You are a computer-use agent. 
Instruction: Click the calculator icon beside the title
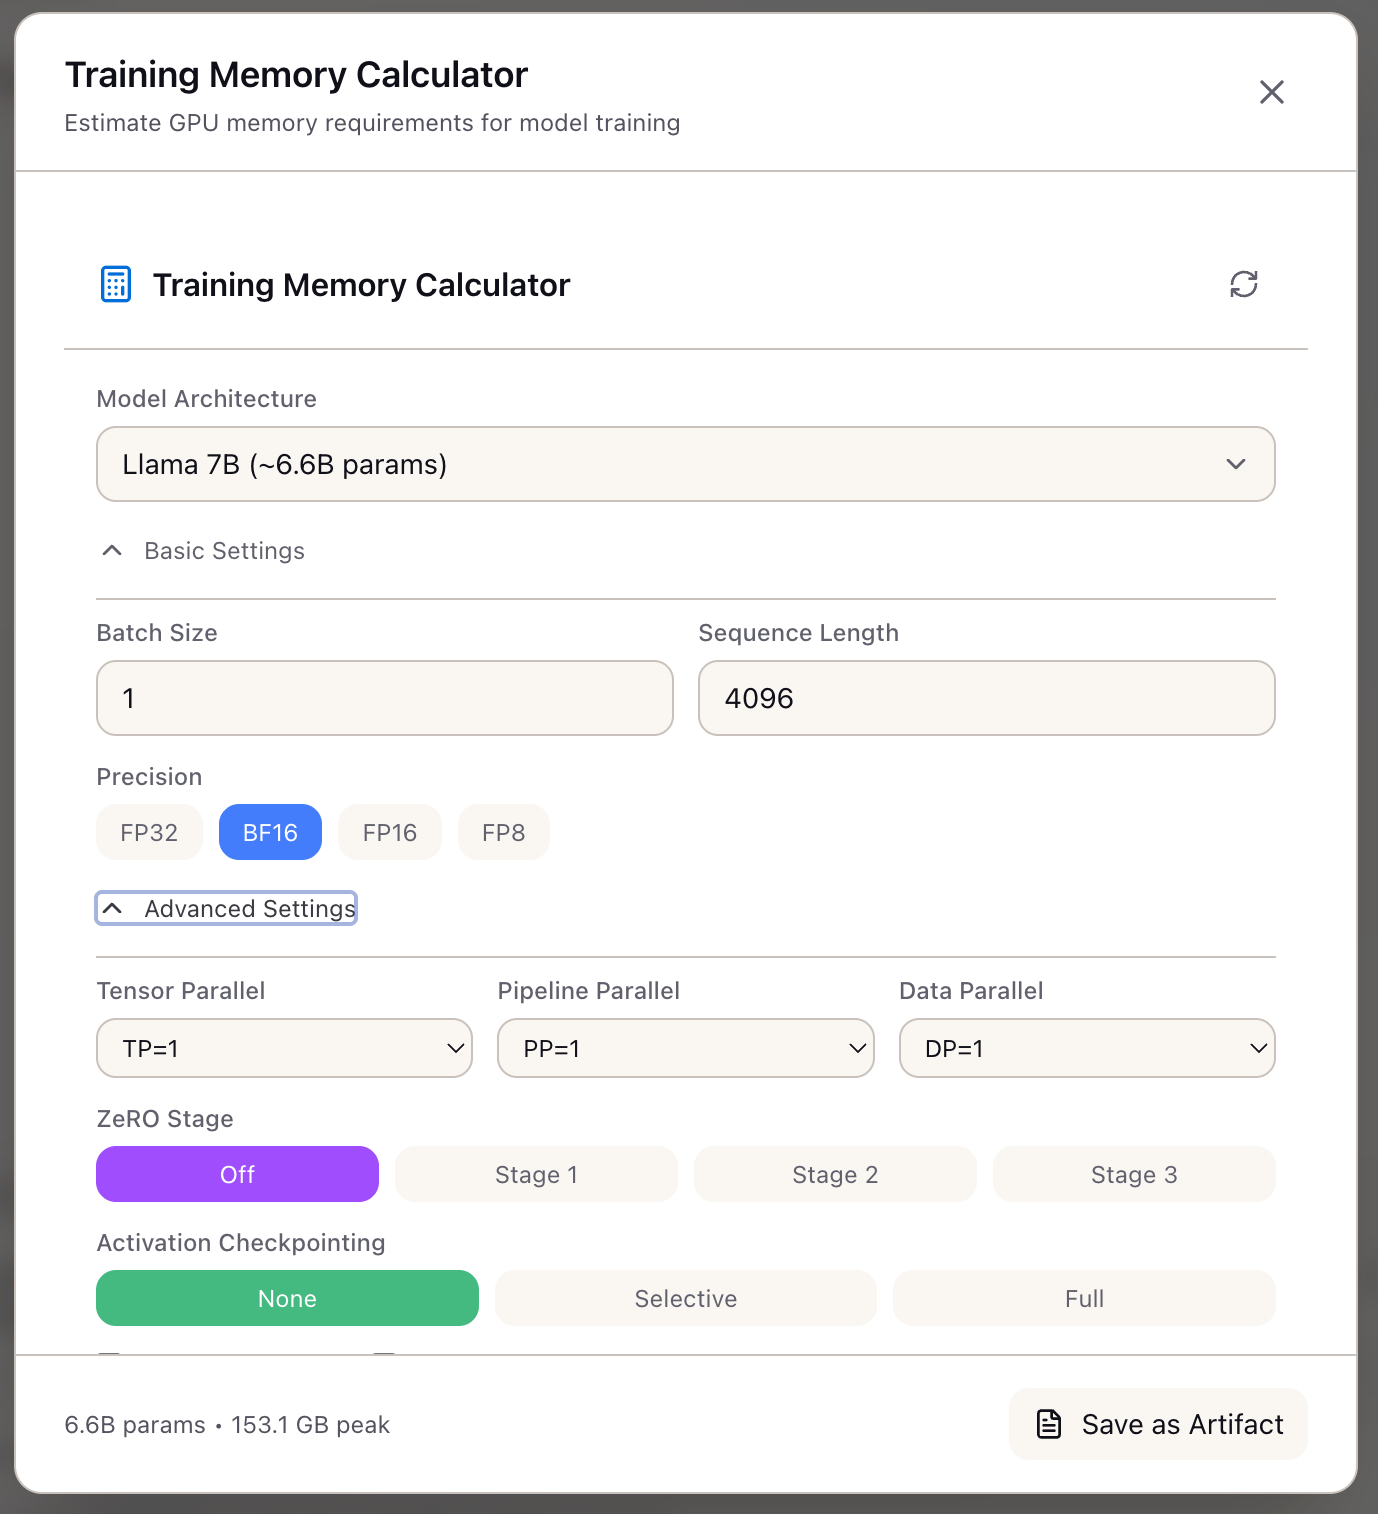(x=115, y=284)
